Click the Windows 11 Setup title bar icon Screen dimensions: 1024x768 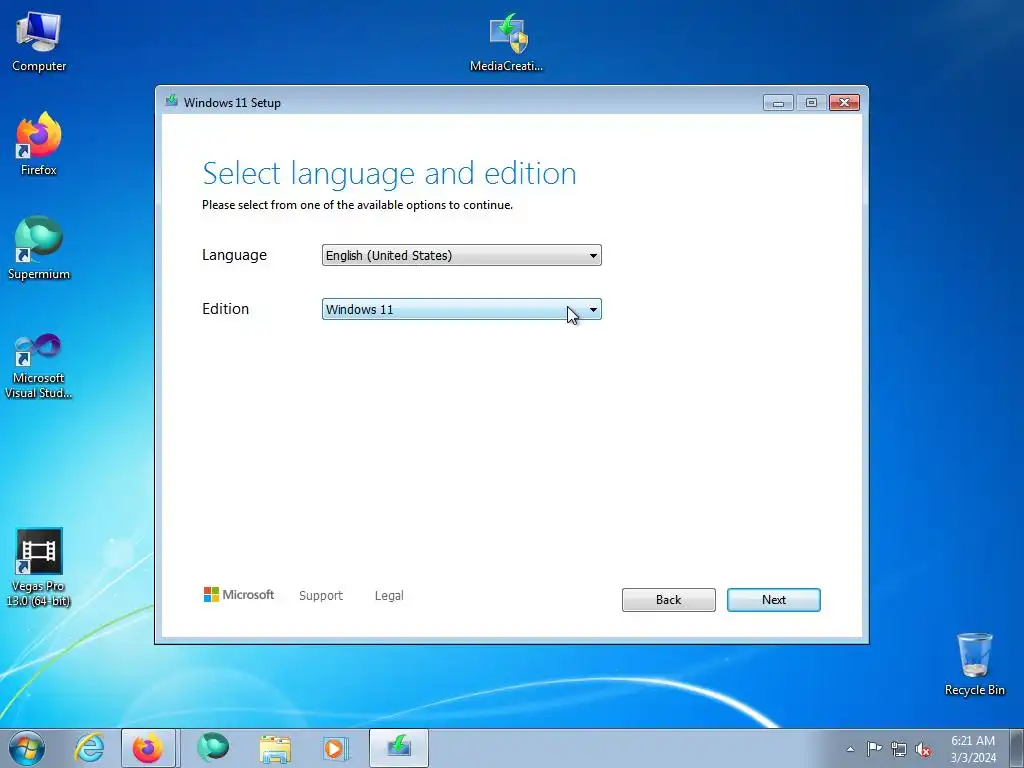pos(171,101)
